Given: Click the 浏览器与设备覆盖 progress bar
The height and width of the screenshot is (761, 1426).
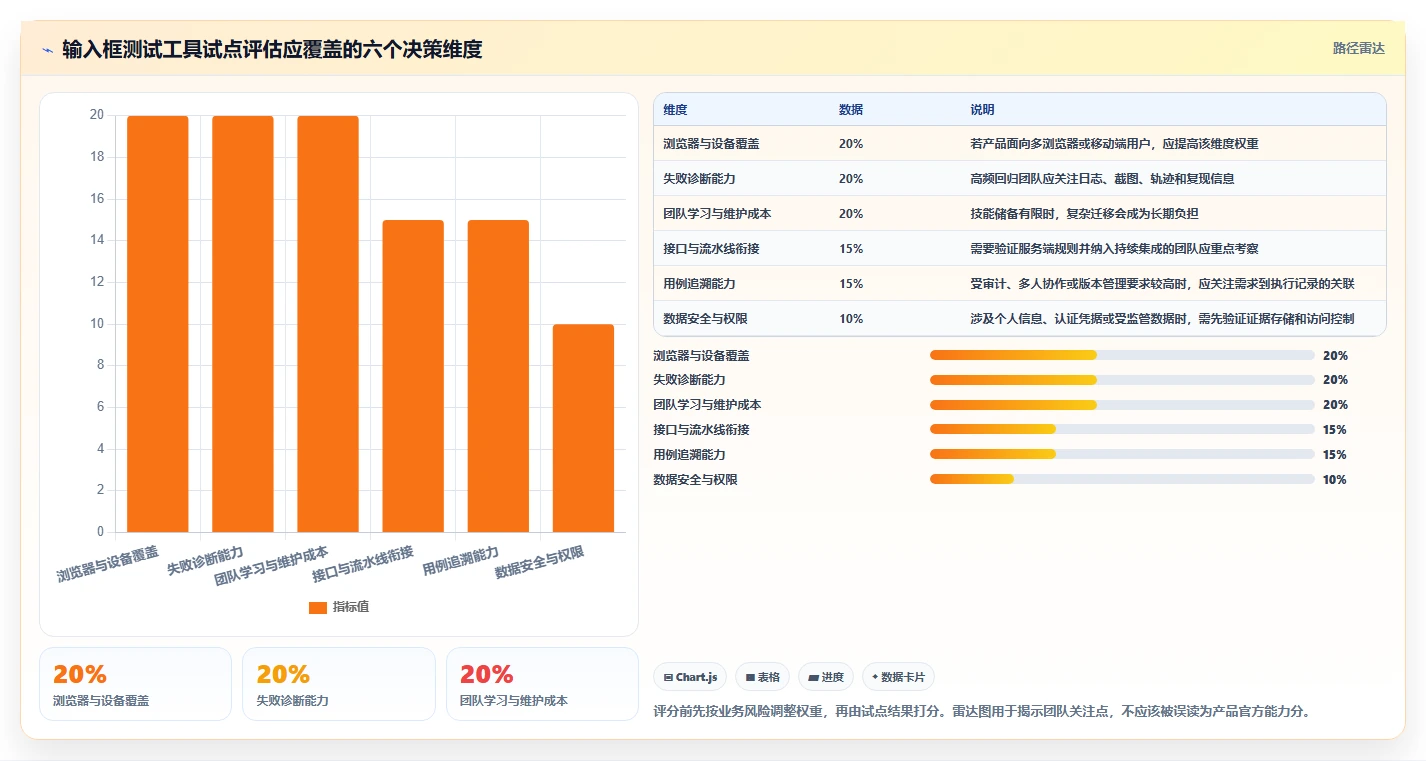Looking at the screenshot, I should 1122,355.
